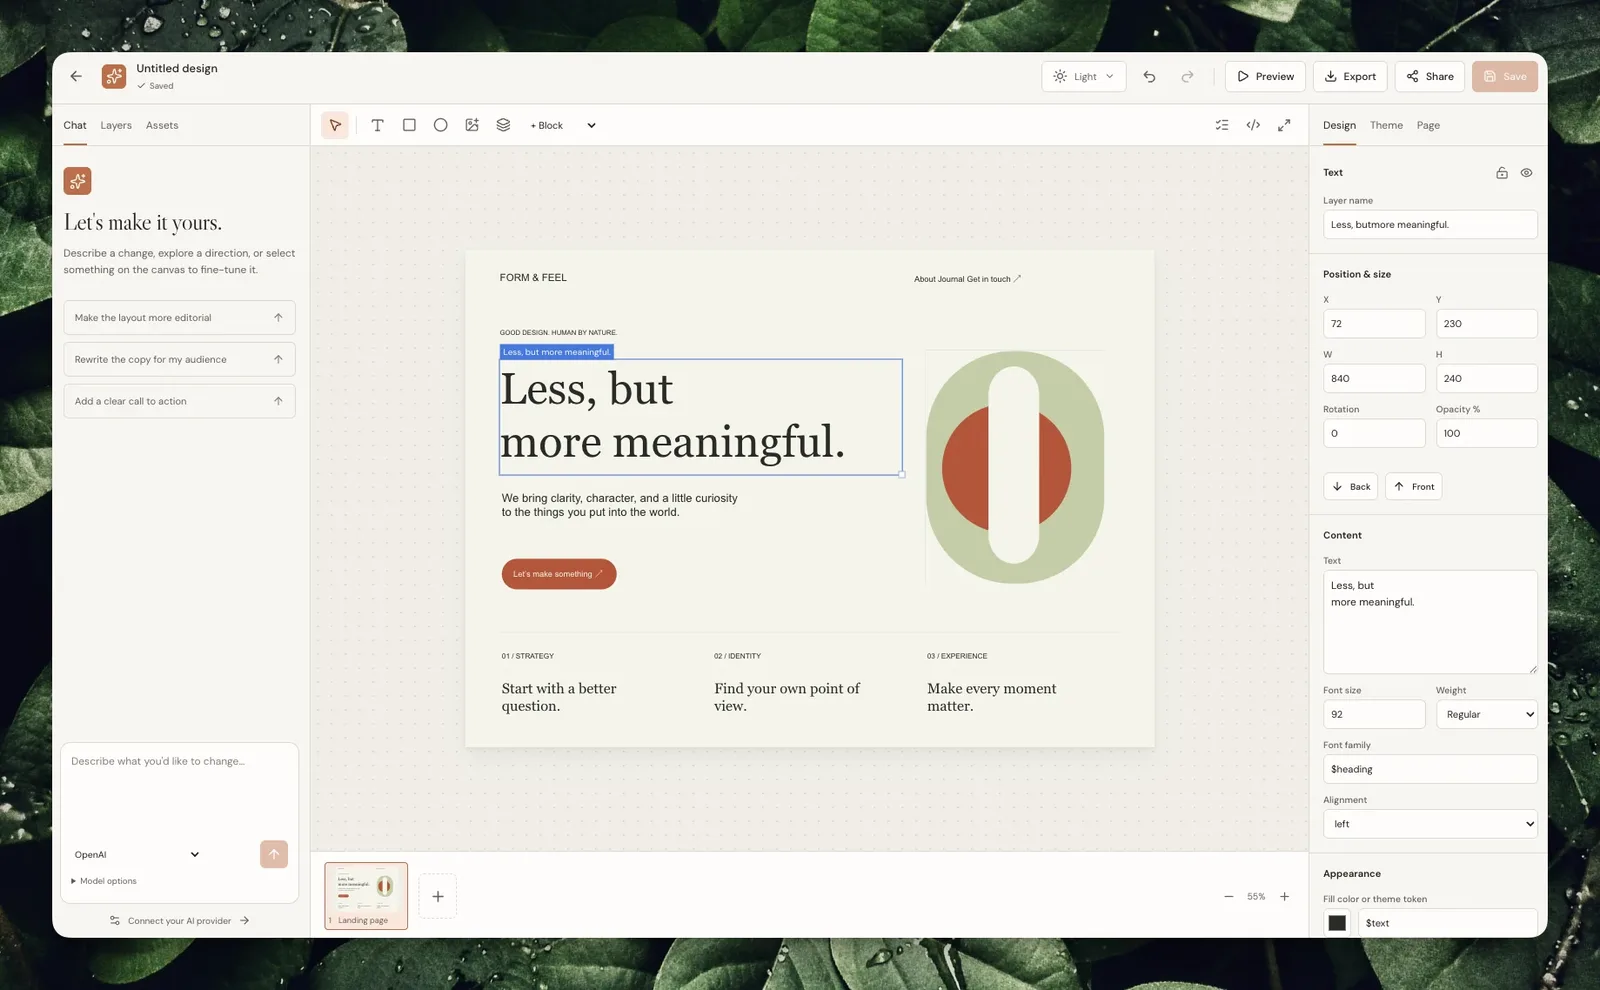Follow the Connect your AI provider link
This screenshot has height=990, width=1600.
tap(179, 921)
